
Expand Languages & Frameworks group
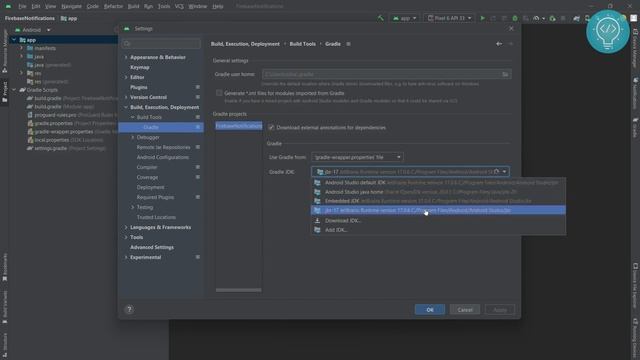[126, 227]
